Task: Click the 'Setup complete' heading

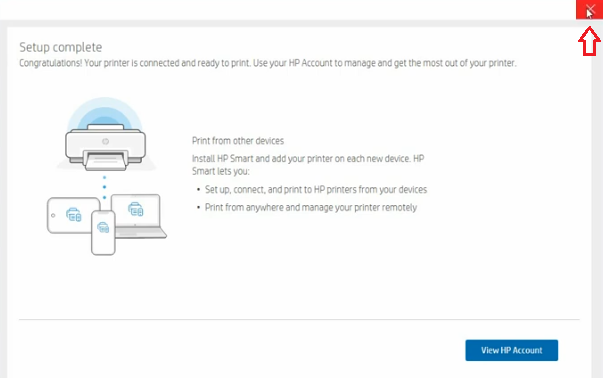Action: point(61,47)
